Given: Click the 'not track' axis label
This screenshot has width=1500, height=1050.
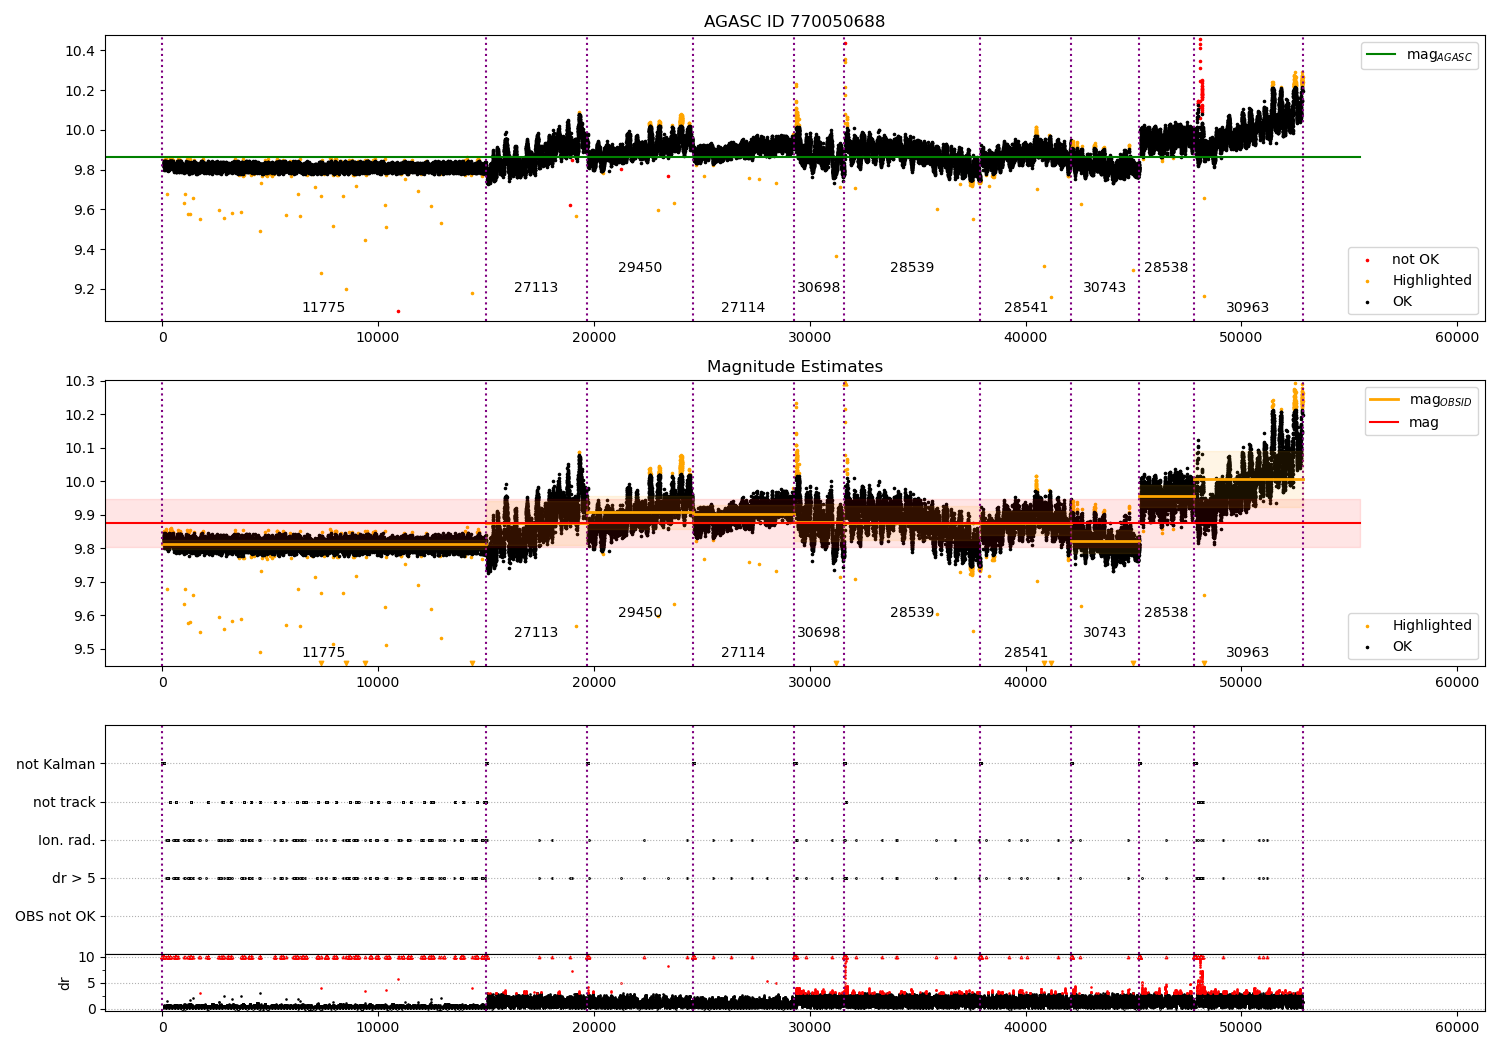Looking at the screenshot, I should [64, 803].
